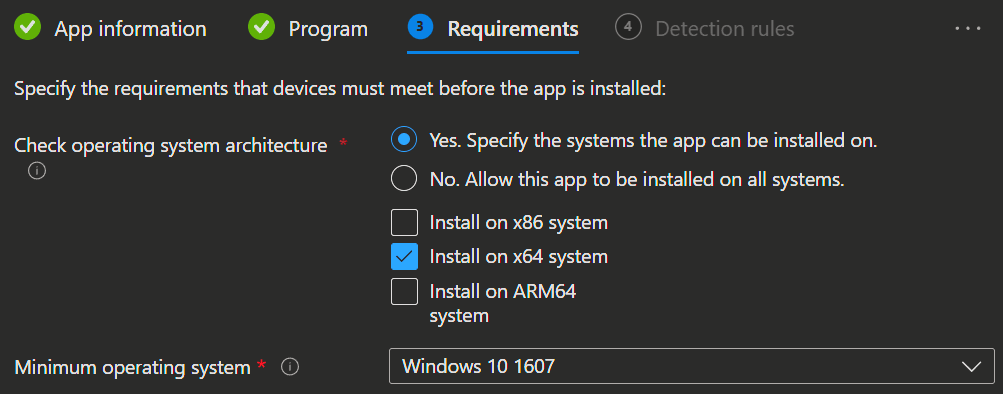Screen dimensions: 1003x394
Task: Select Yes, specify the systems radio button
Action: point(404,140)
